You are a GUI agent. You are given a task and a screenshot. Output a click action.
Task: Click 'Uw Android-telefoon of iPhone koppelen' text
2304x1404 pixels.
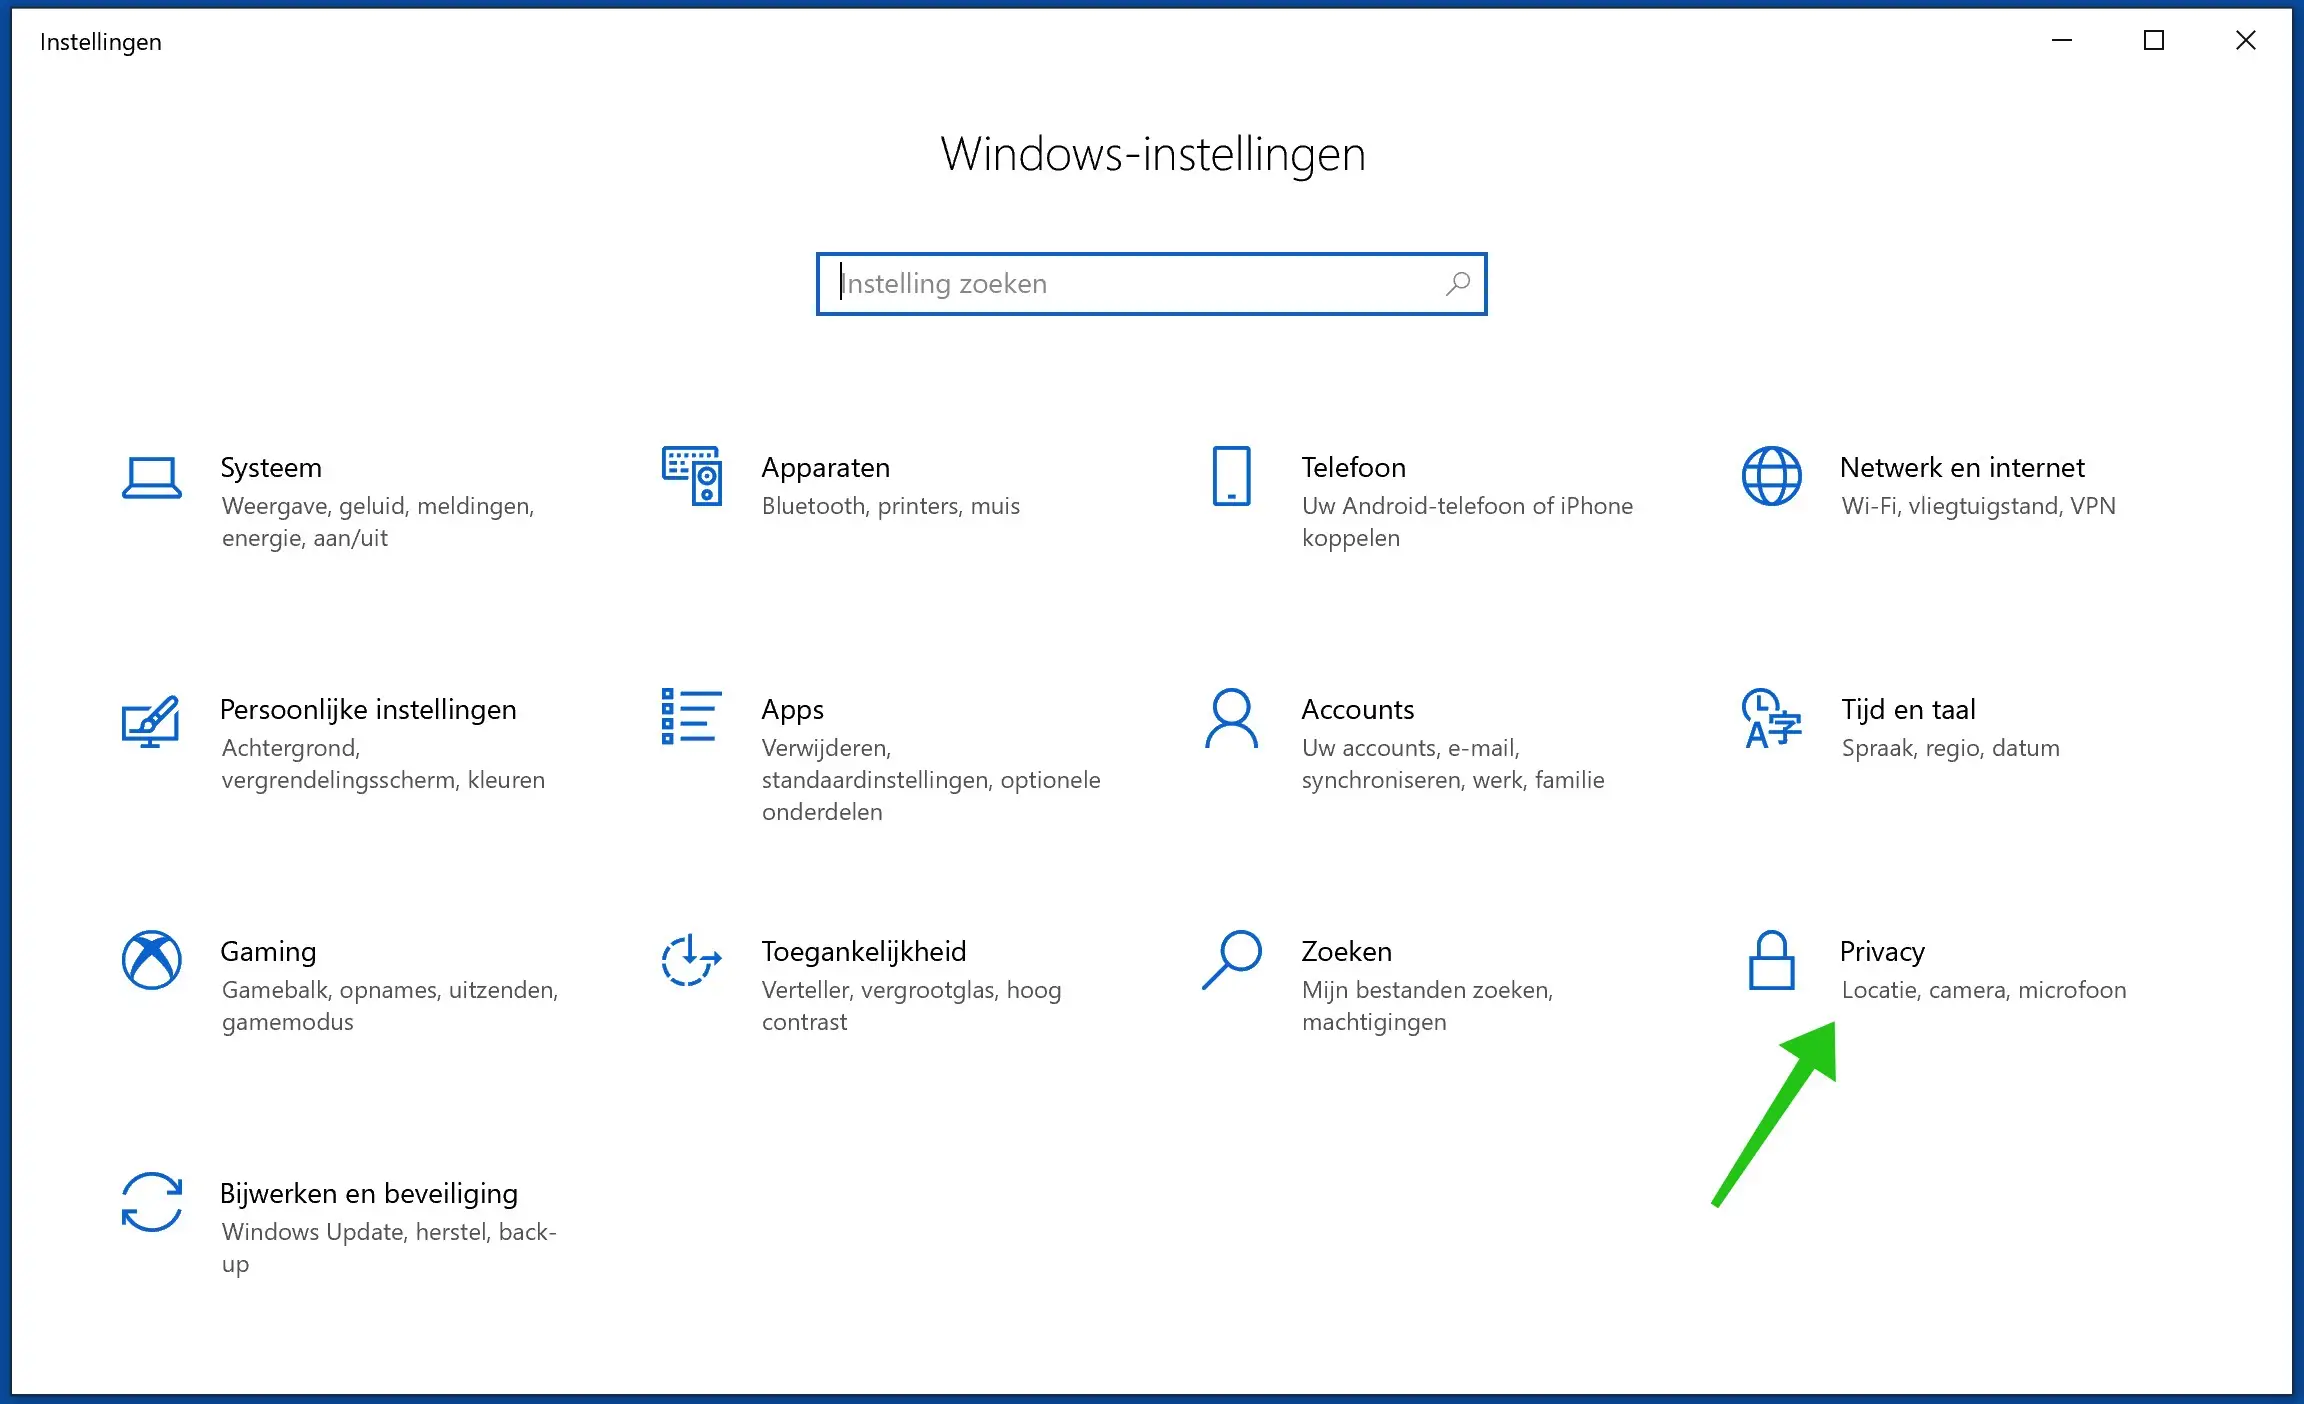(1467, 522)
